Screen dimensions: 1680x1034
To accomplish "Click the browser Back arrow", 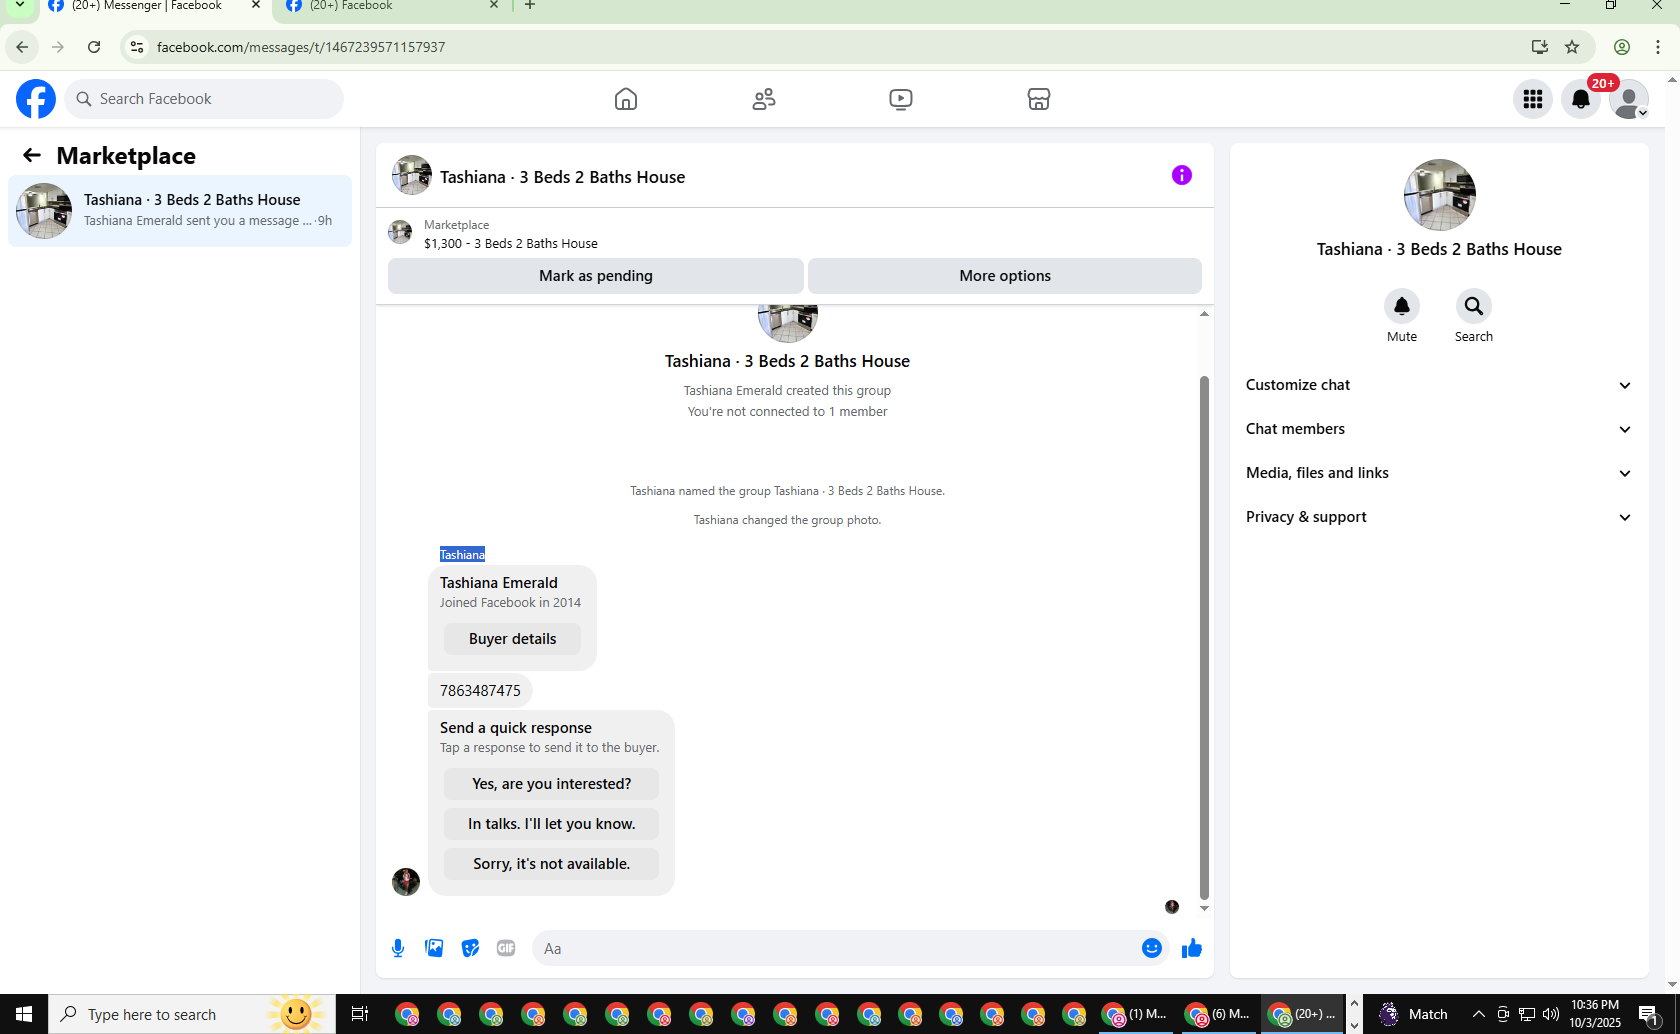I will tap(22, 47).
